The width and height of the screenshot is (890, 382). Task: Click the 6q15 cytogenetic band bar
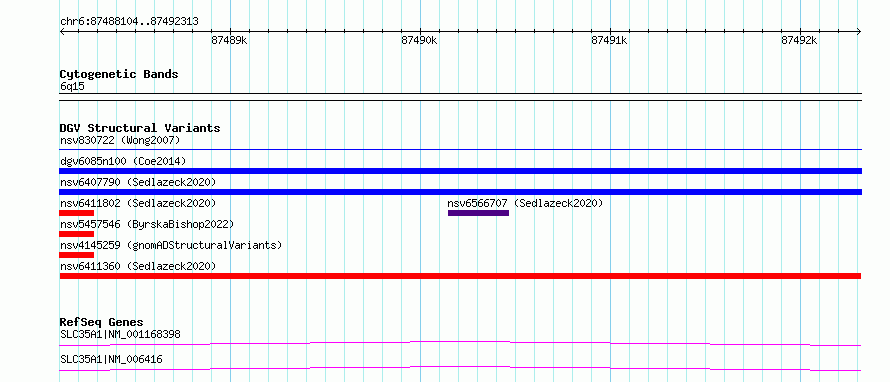click(x=460, y=96)
